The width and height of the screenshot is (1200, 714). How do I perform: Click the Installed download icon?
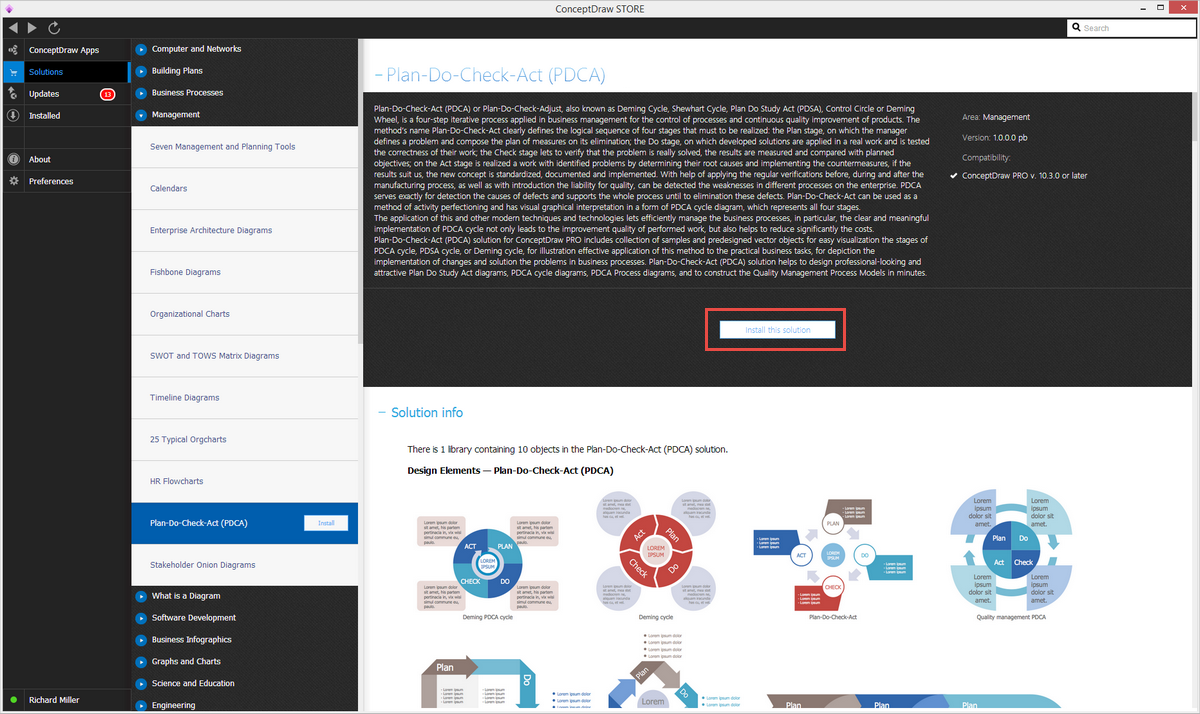coord(13,116)
